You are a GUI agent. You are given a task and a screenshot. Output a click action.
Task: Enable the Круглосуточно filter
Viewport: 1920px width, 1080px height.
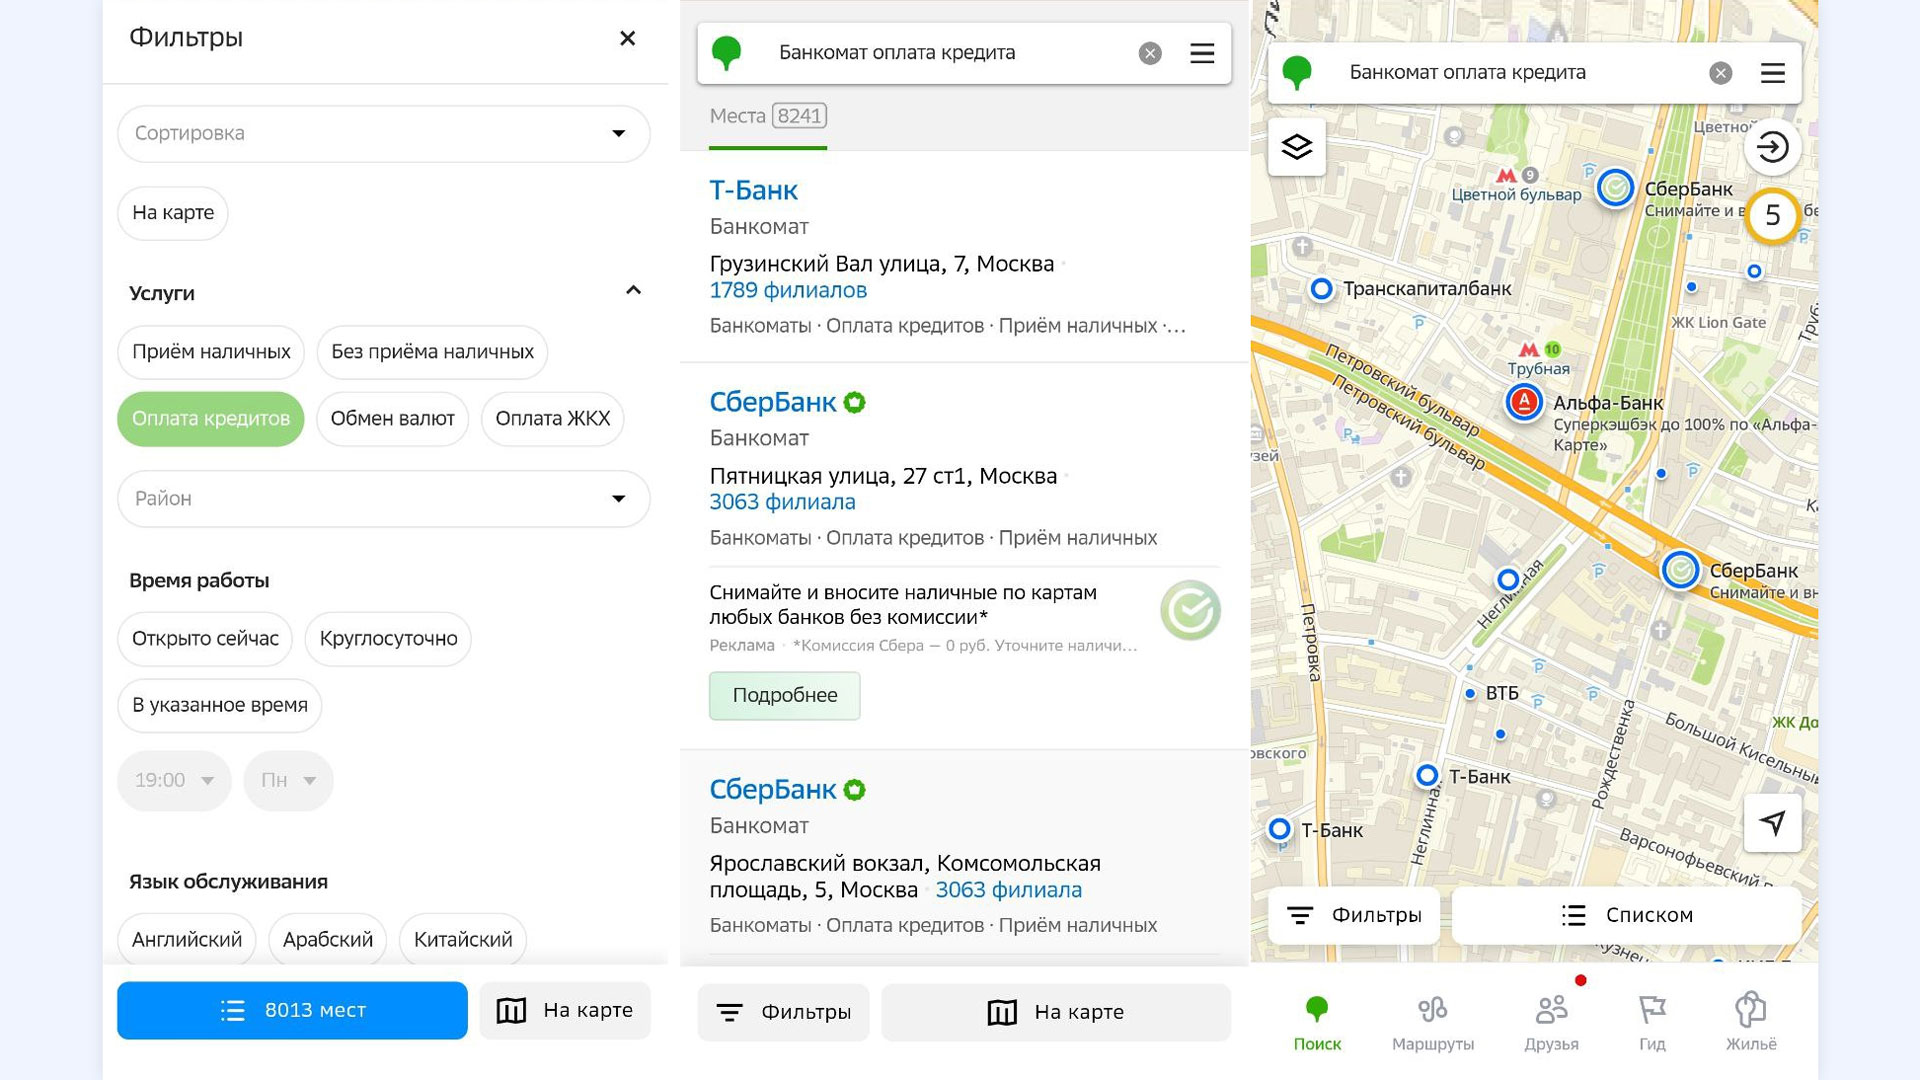click(x=388, y=639)
